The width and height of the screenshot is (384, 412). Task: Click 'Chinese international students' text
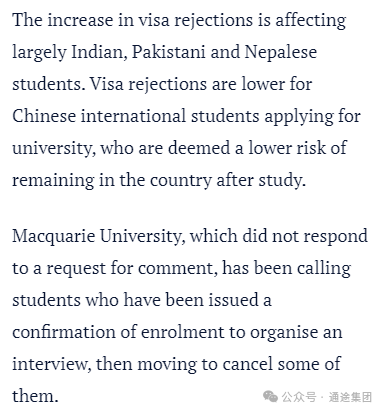click(136, 116)
